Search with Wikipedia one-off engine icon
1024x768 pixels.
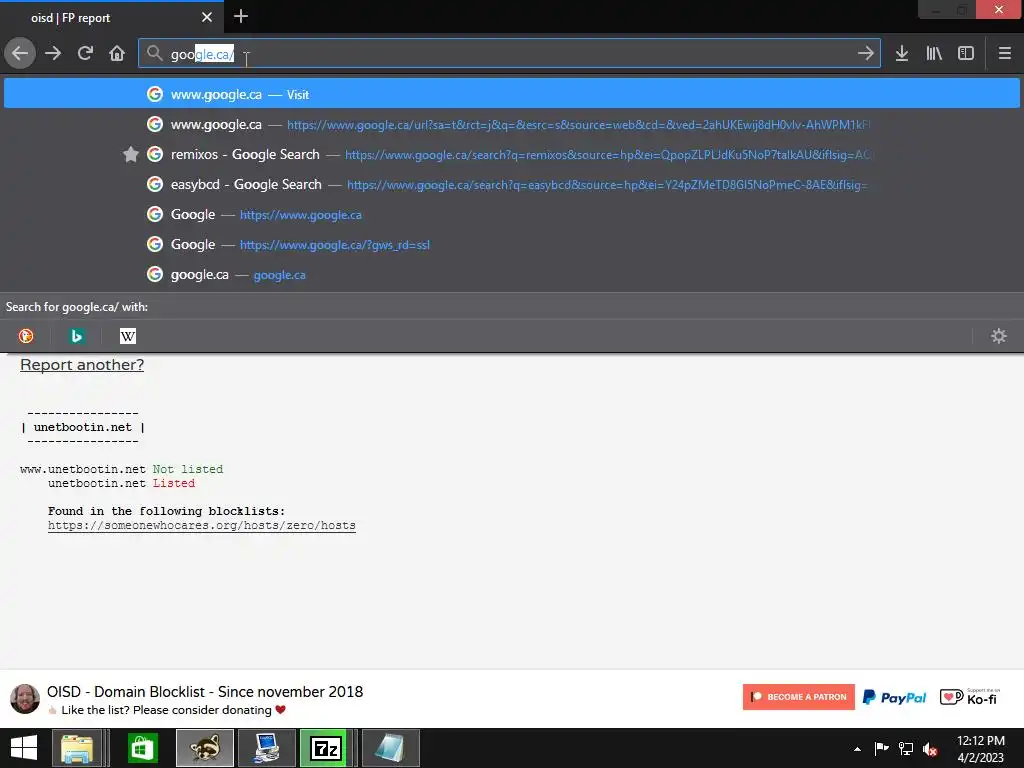pyautogui.click(x=128, y=336)
